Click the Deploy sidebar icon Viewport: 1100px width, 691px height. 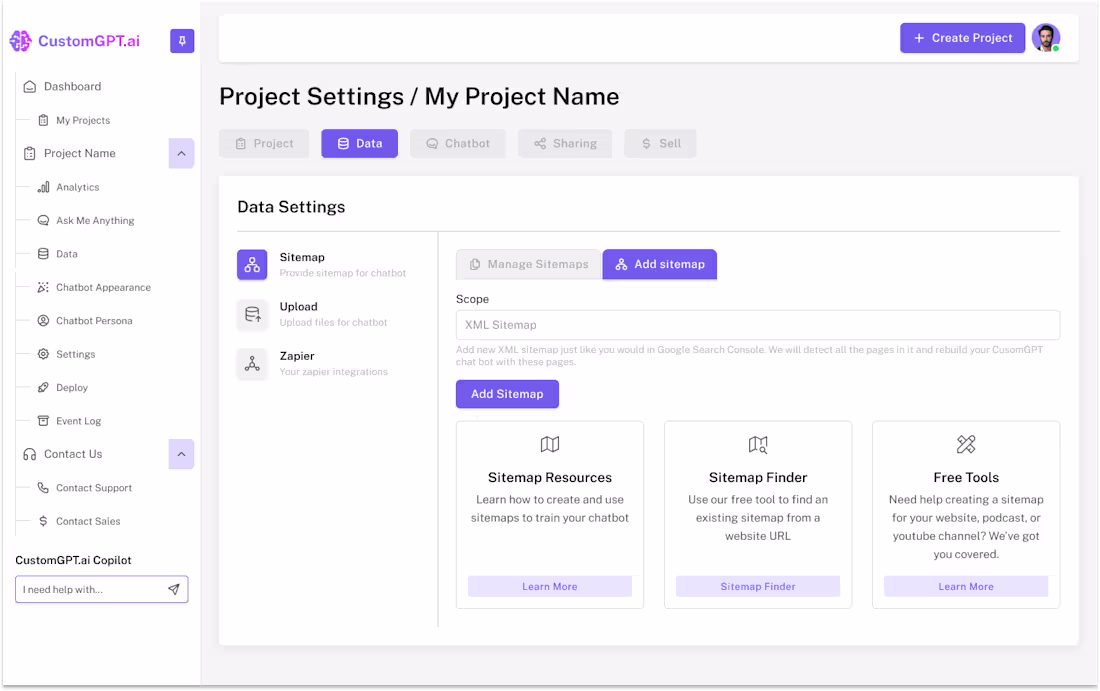(42, 387)
